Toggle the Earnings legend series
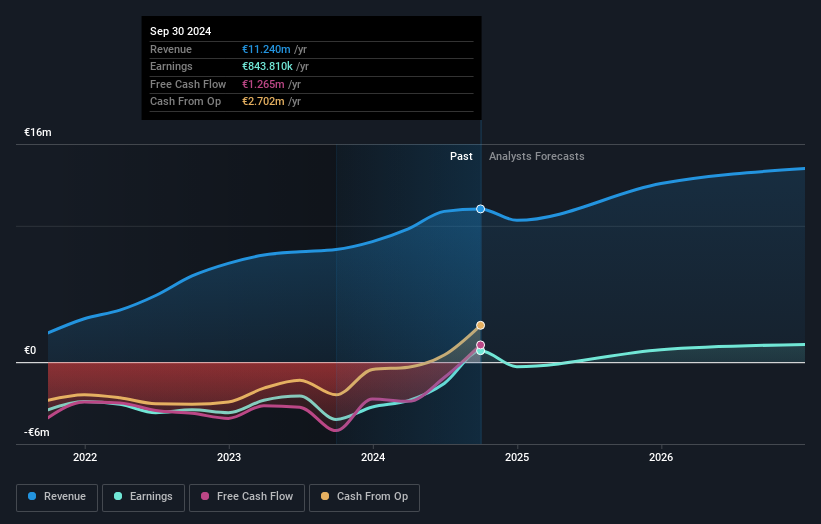Image resolution: width=821 pixels, height=524 pixels. click(143, 497)
